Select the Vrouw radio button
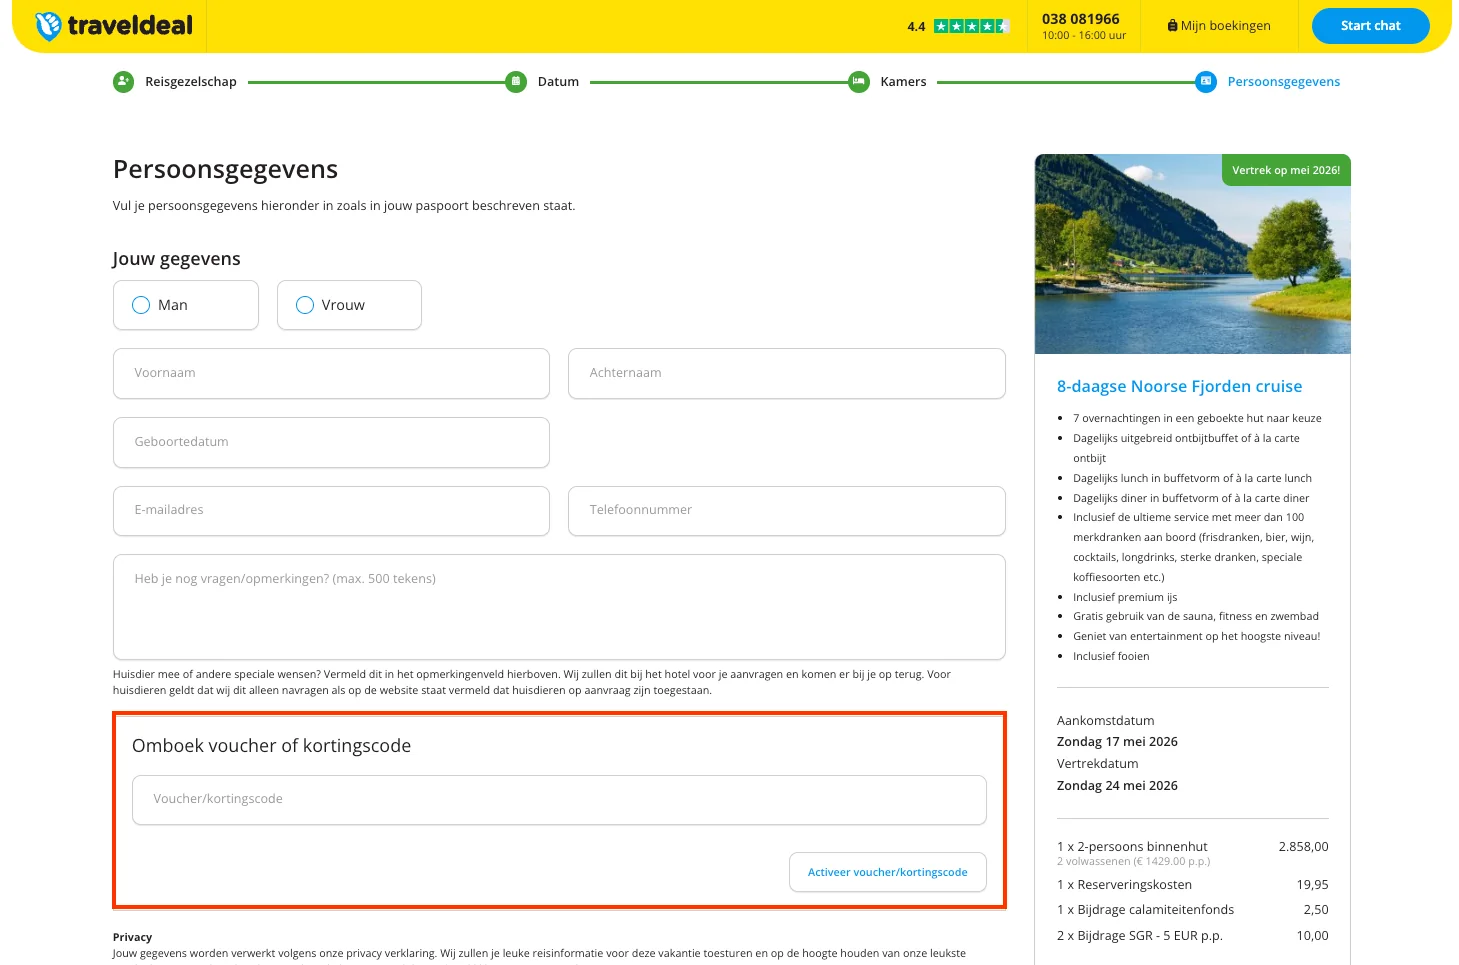 [305, 305]
